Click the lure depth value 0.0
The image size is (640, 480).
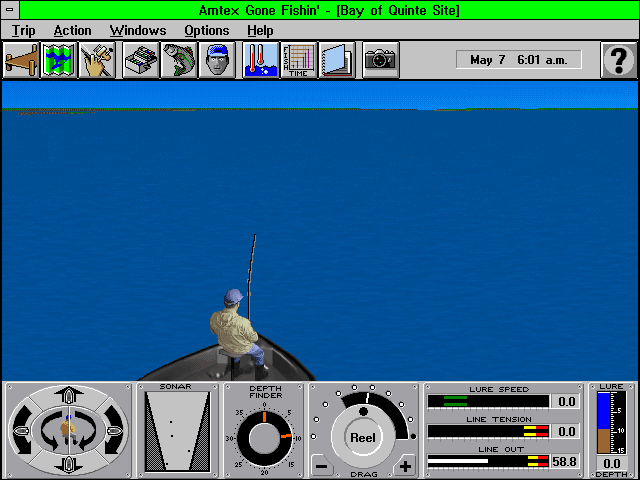tap(611, 464)
